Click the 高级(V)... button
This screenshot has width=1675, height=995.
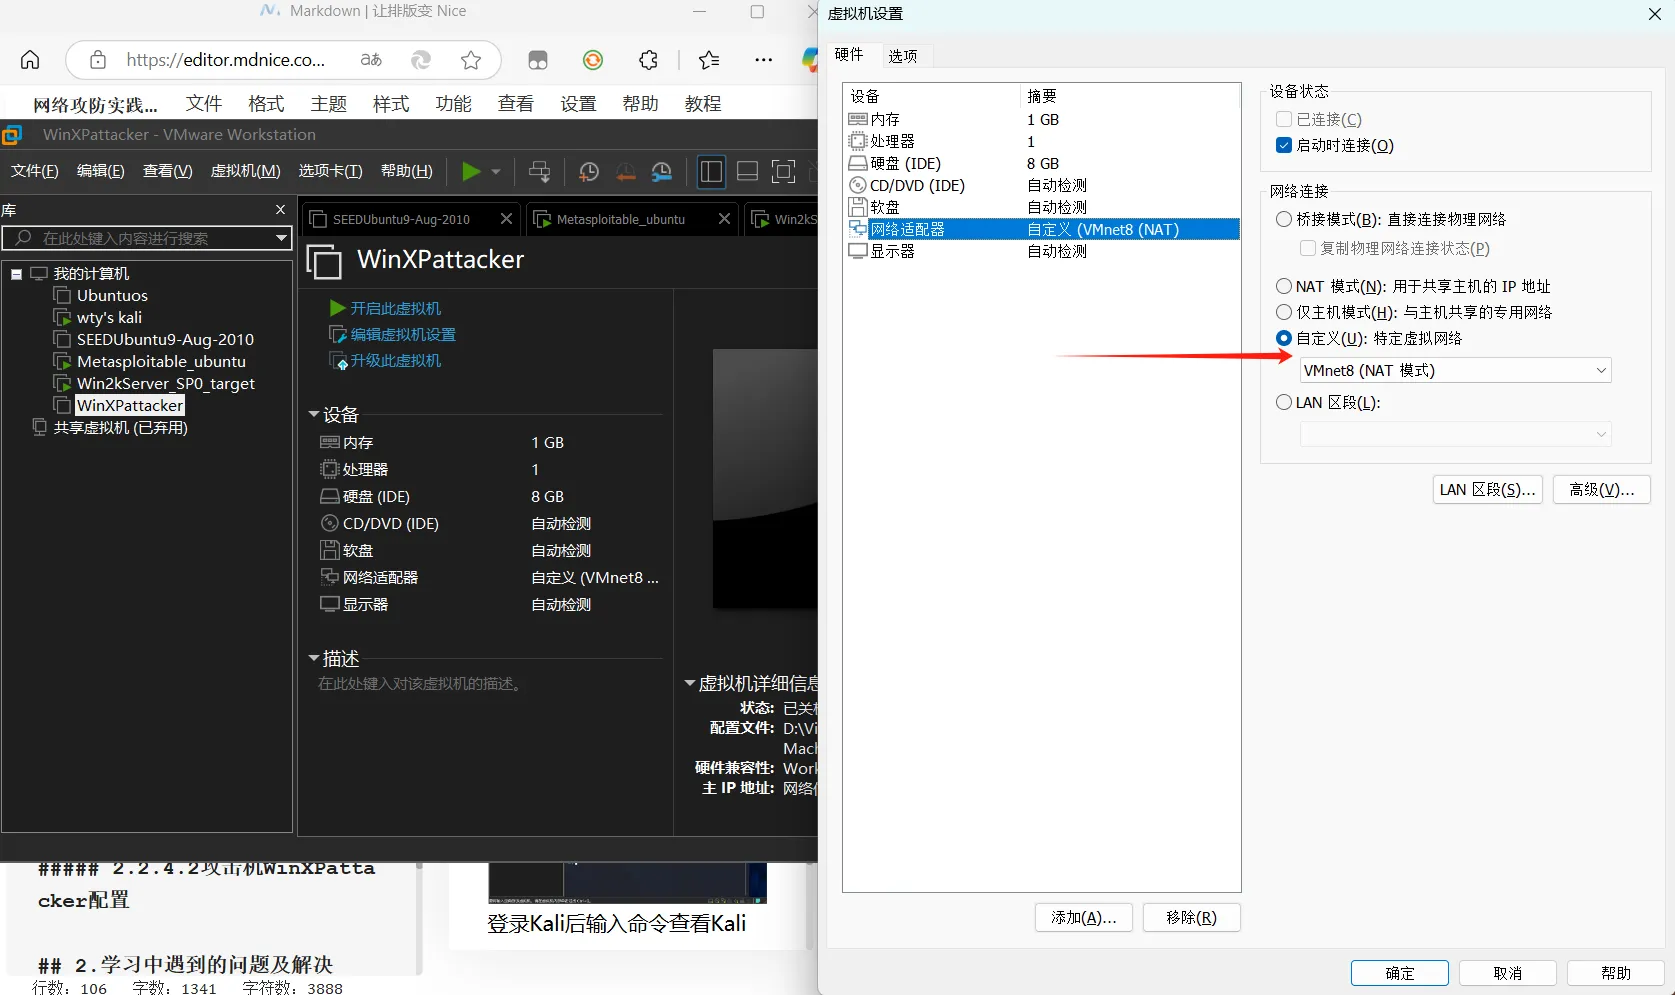click(x=1602, y=489)
